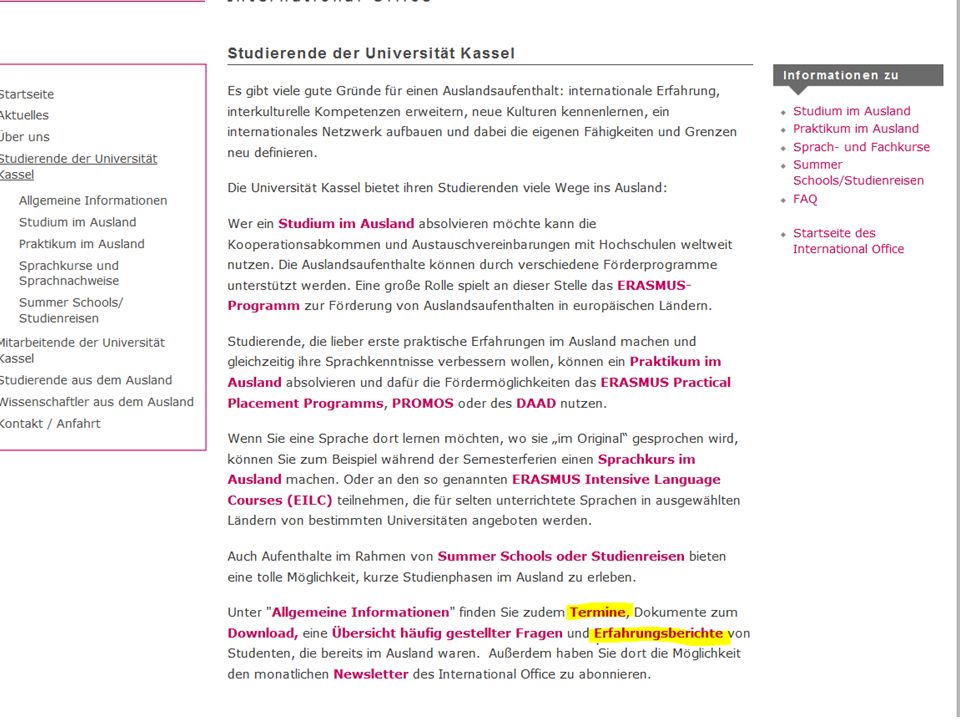Viewport: 960px width, 720px height.
Task: Click the DAAD link
Action: (x=536, y=403)
